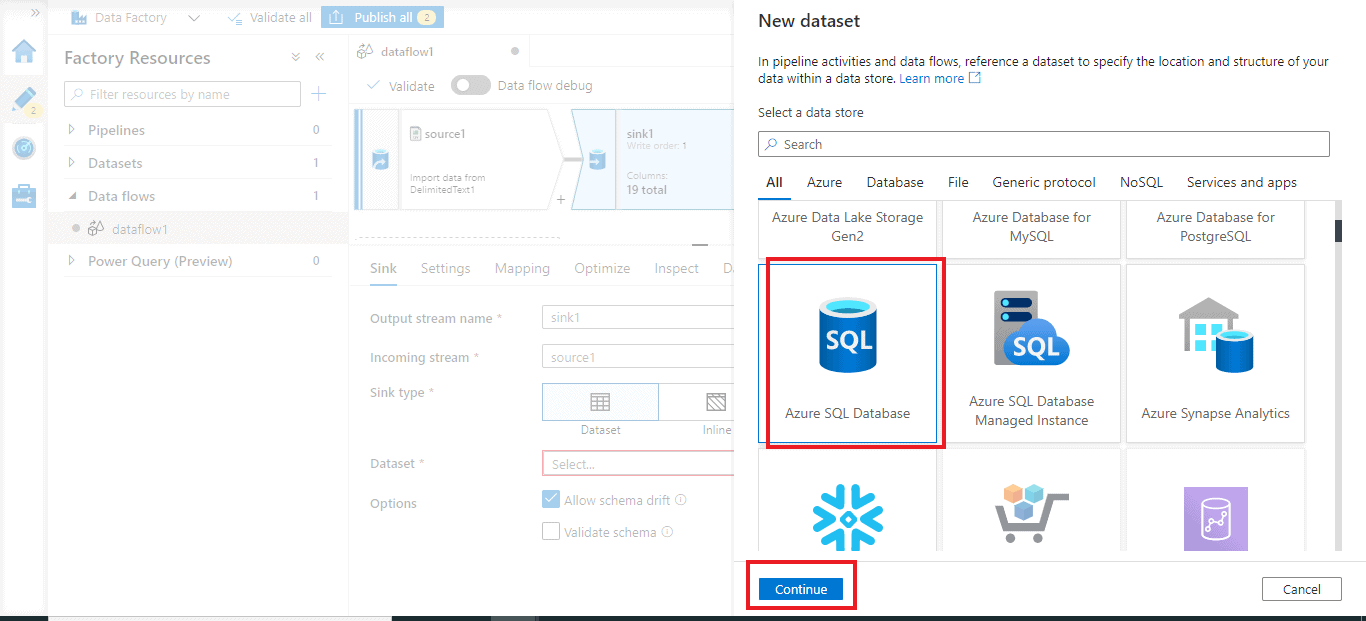Click Validate all button
This screenshot has height=621, width=1366.
(x=270, y=17)
